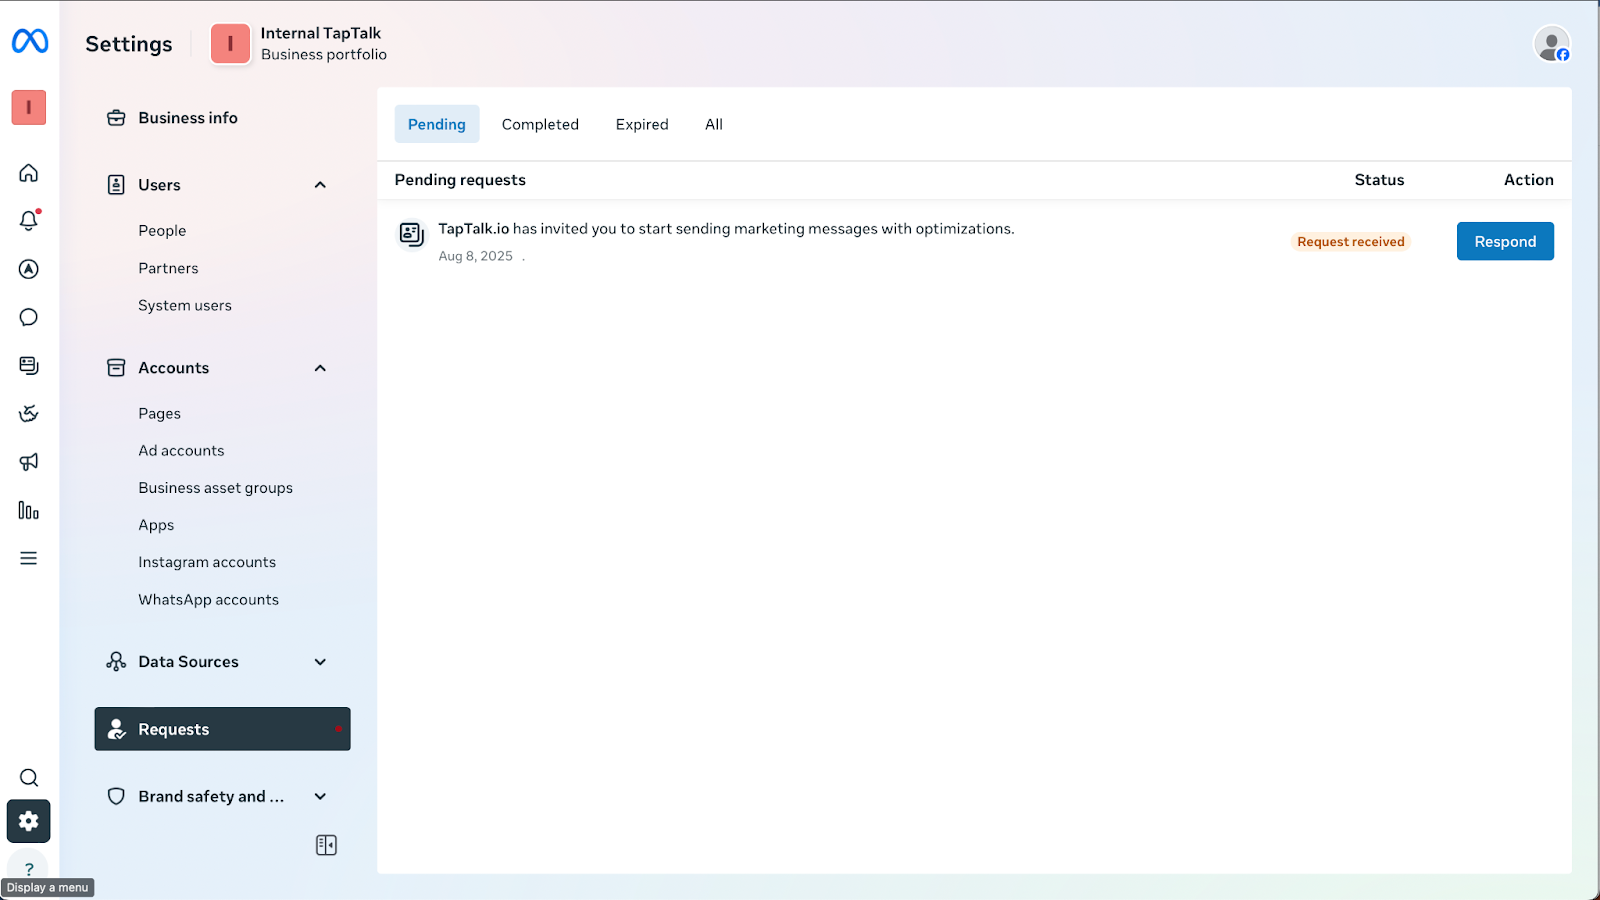Image resolution: width=1600 pixels, height=900 pixels.
Task: Open Business asset groups
Action: pyautogui.click(x=216, y=488)
